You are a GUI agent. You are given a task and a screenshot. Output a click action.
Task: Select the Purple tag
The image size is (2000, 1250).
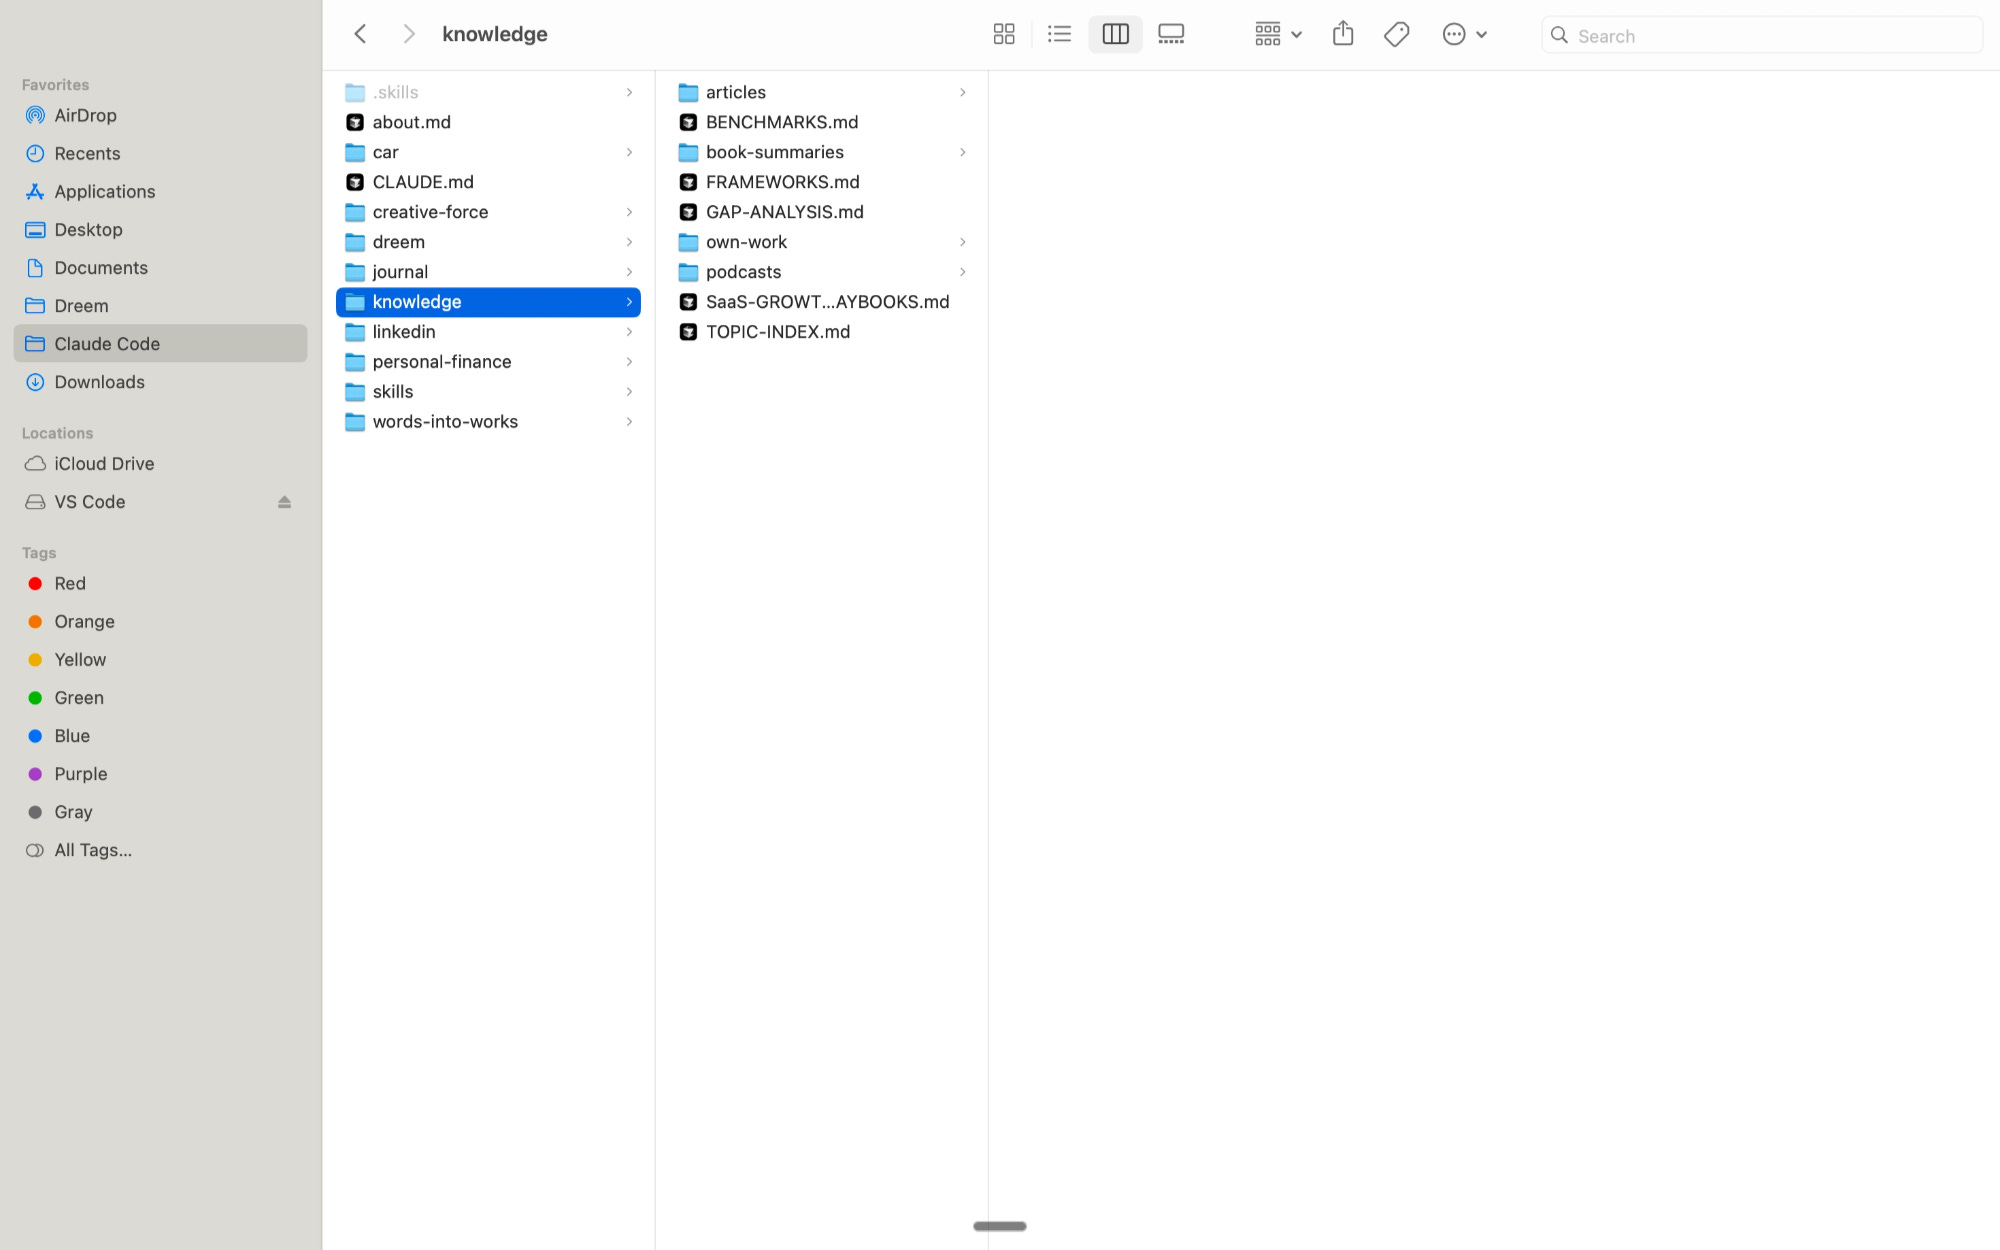[80, 774]
